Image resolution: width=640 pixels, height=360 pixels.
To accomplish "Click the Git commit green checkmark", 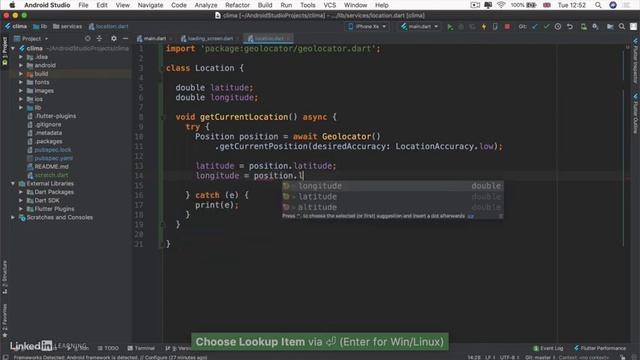I will (x=546, y=27).
